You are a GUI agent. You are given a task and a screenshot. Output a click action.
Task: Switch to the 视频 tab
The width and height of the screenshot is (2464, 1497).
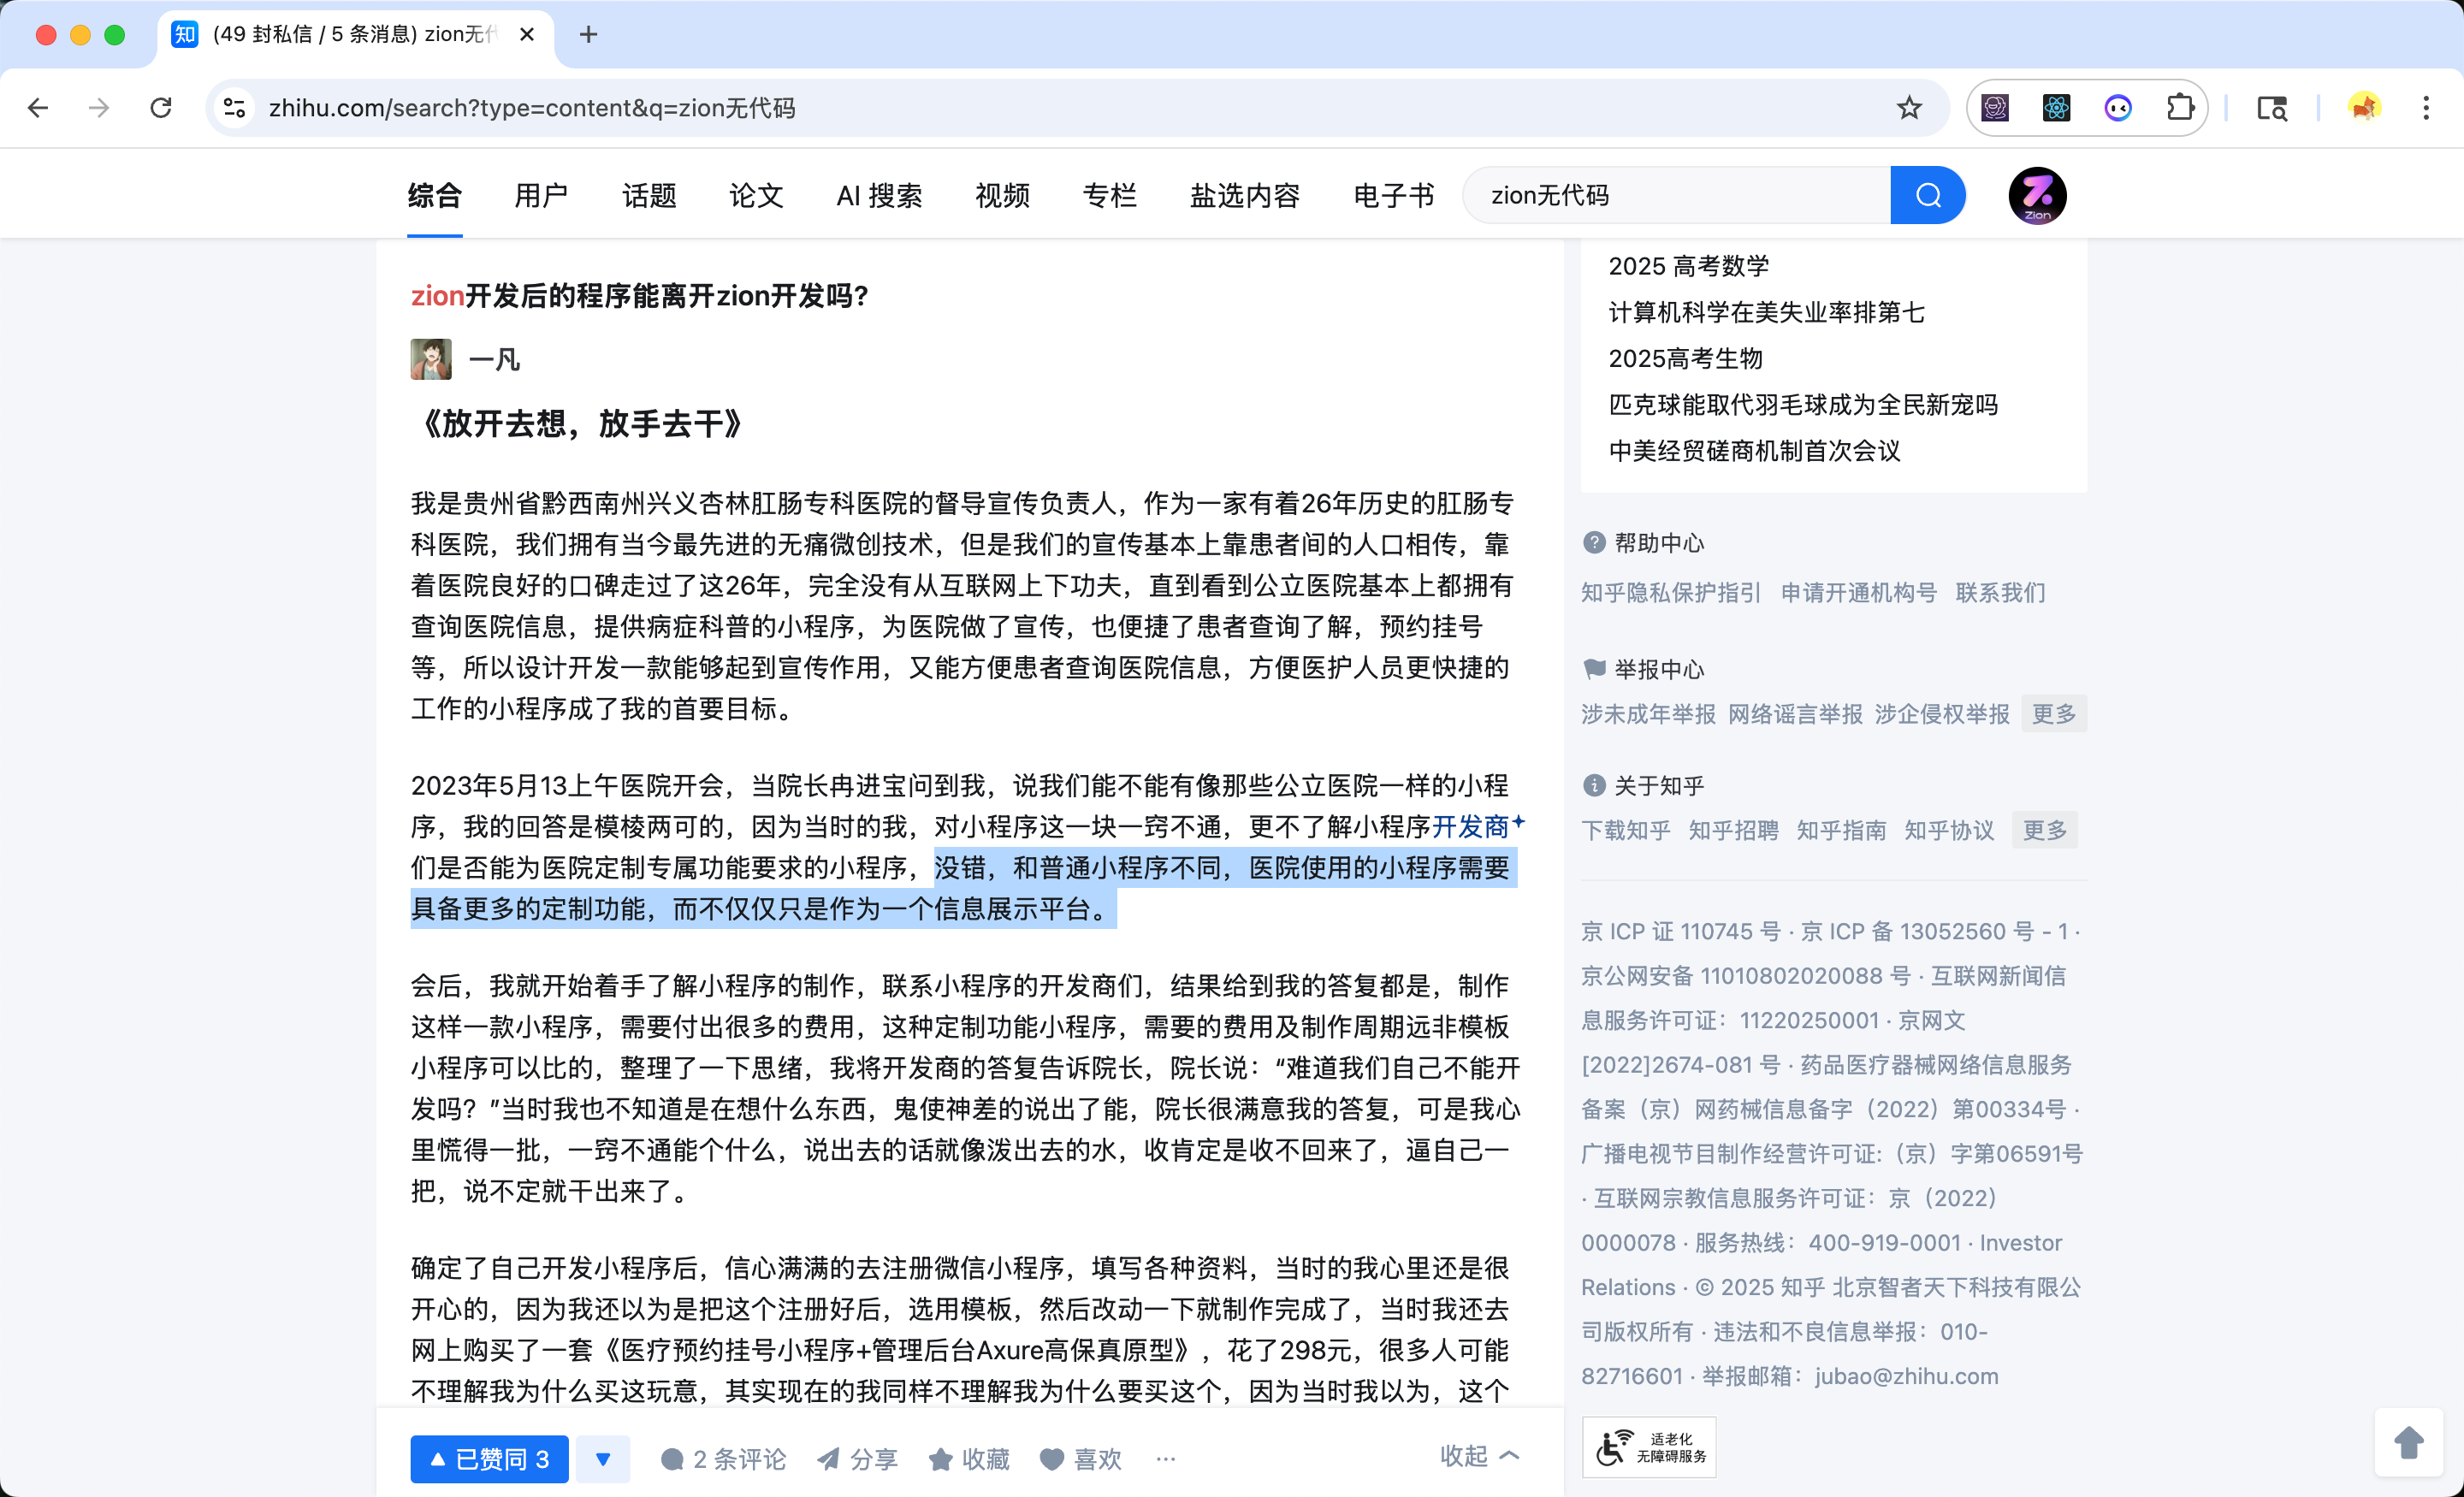pyautogui.click(x=1002, y=195)
